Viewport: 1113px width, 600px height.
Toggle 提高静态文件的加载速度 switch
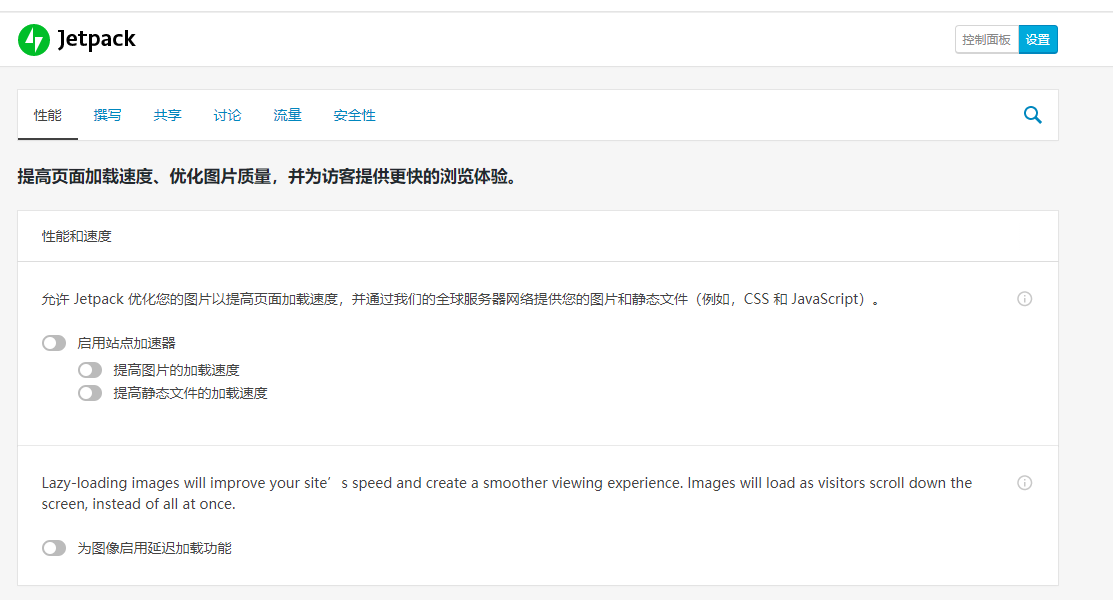point(90,393)
